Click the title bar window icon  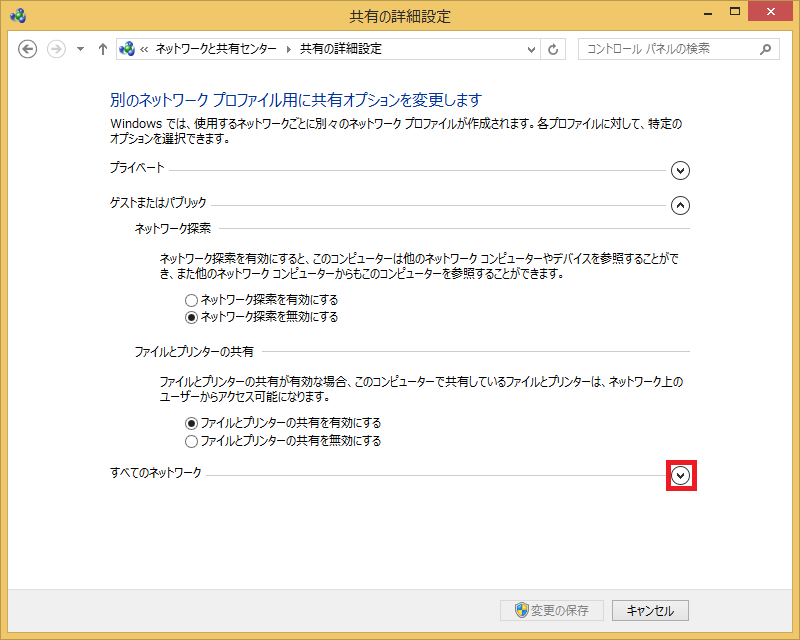(18, 15)
